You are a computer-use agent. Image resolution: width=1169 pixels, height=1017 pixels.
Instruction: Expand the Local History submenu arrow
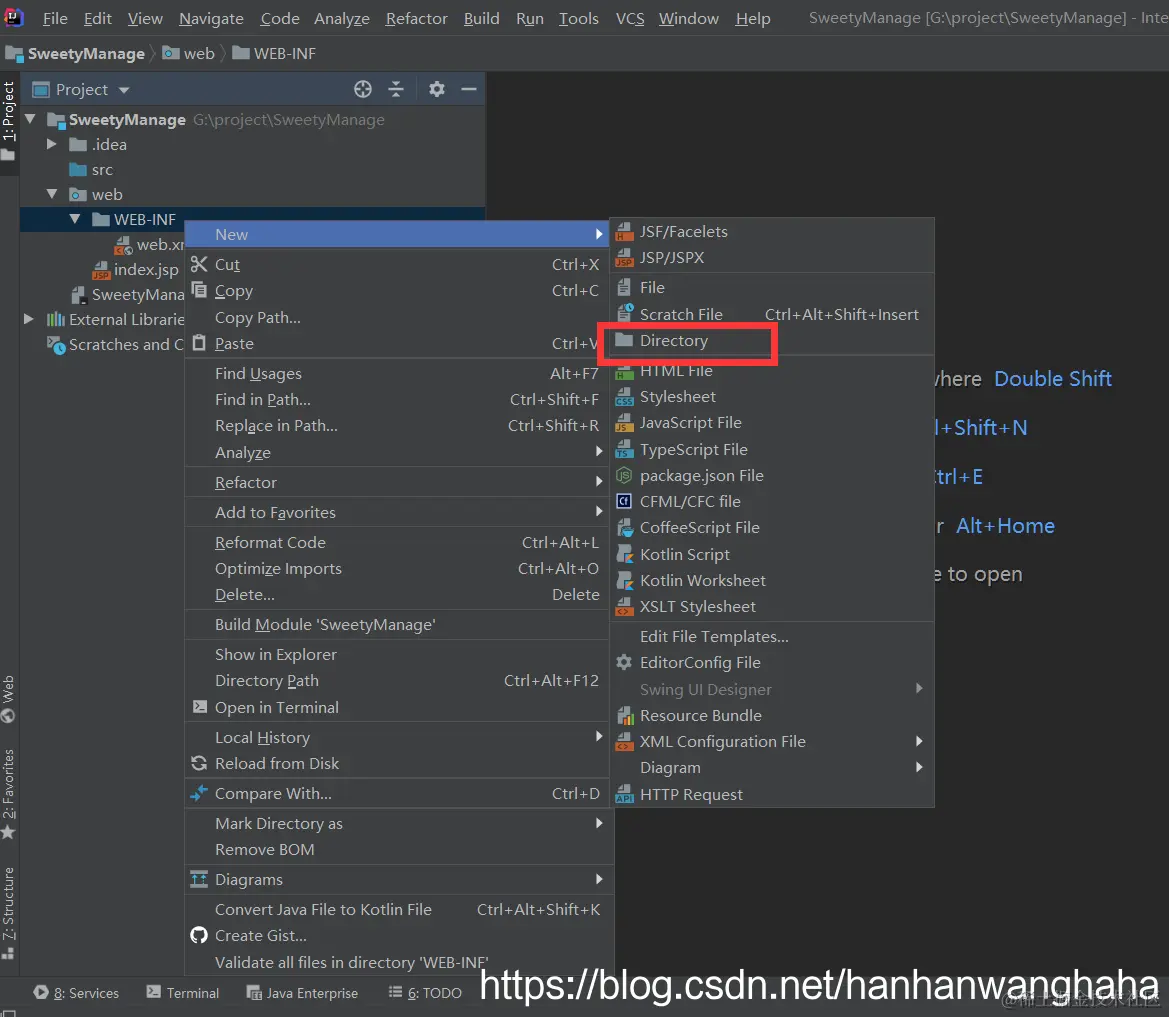599,737
